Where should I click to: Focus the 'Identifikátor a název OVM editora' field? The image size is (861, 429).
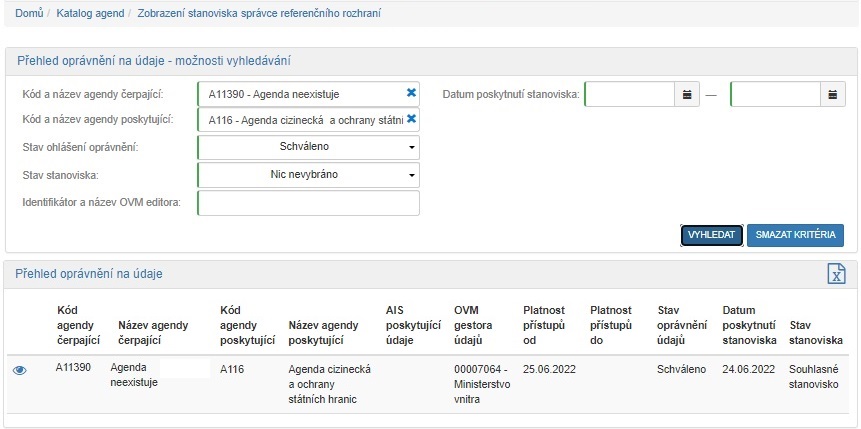tap(309, 203)
